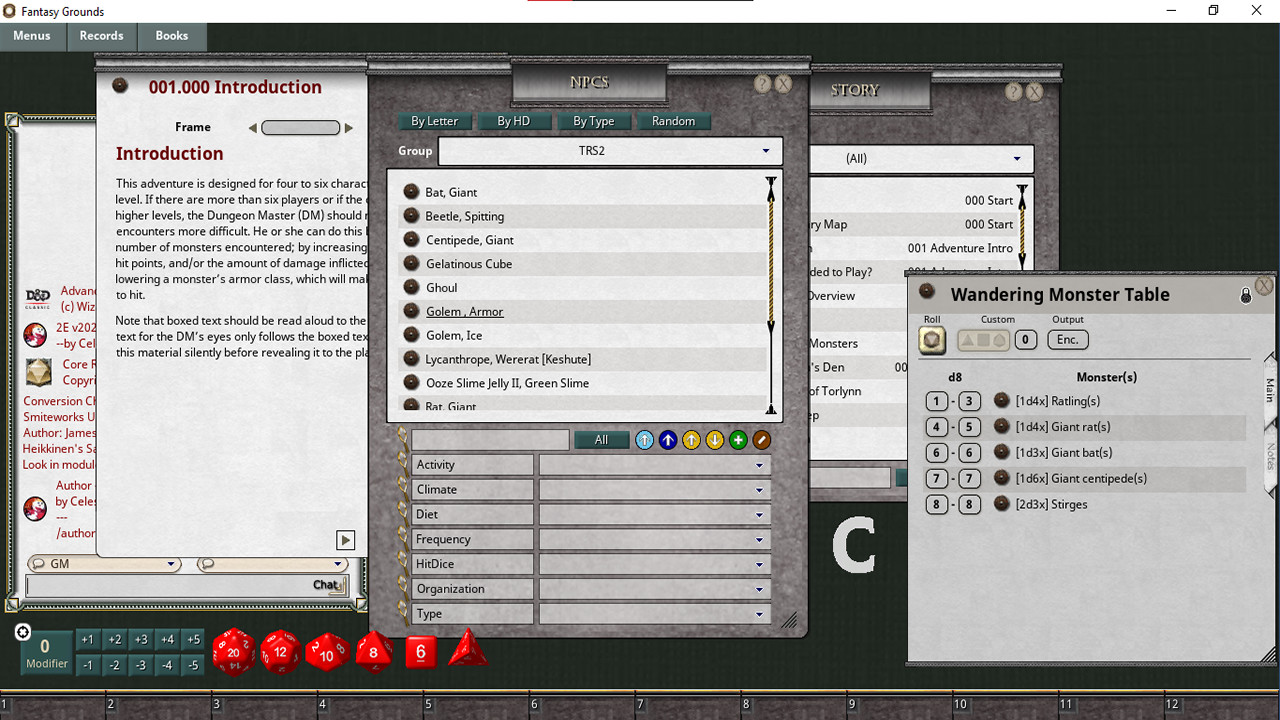Roll the d20 die in the dice tray
This screenshot has height=720, width=1280.
233,652
